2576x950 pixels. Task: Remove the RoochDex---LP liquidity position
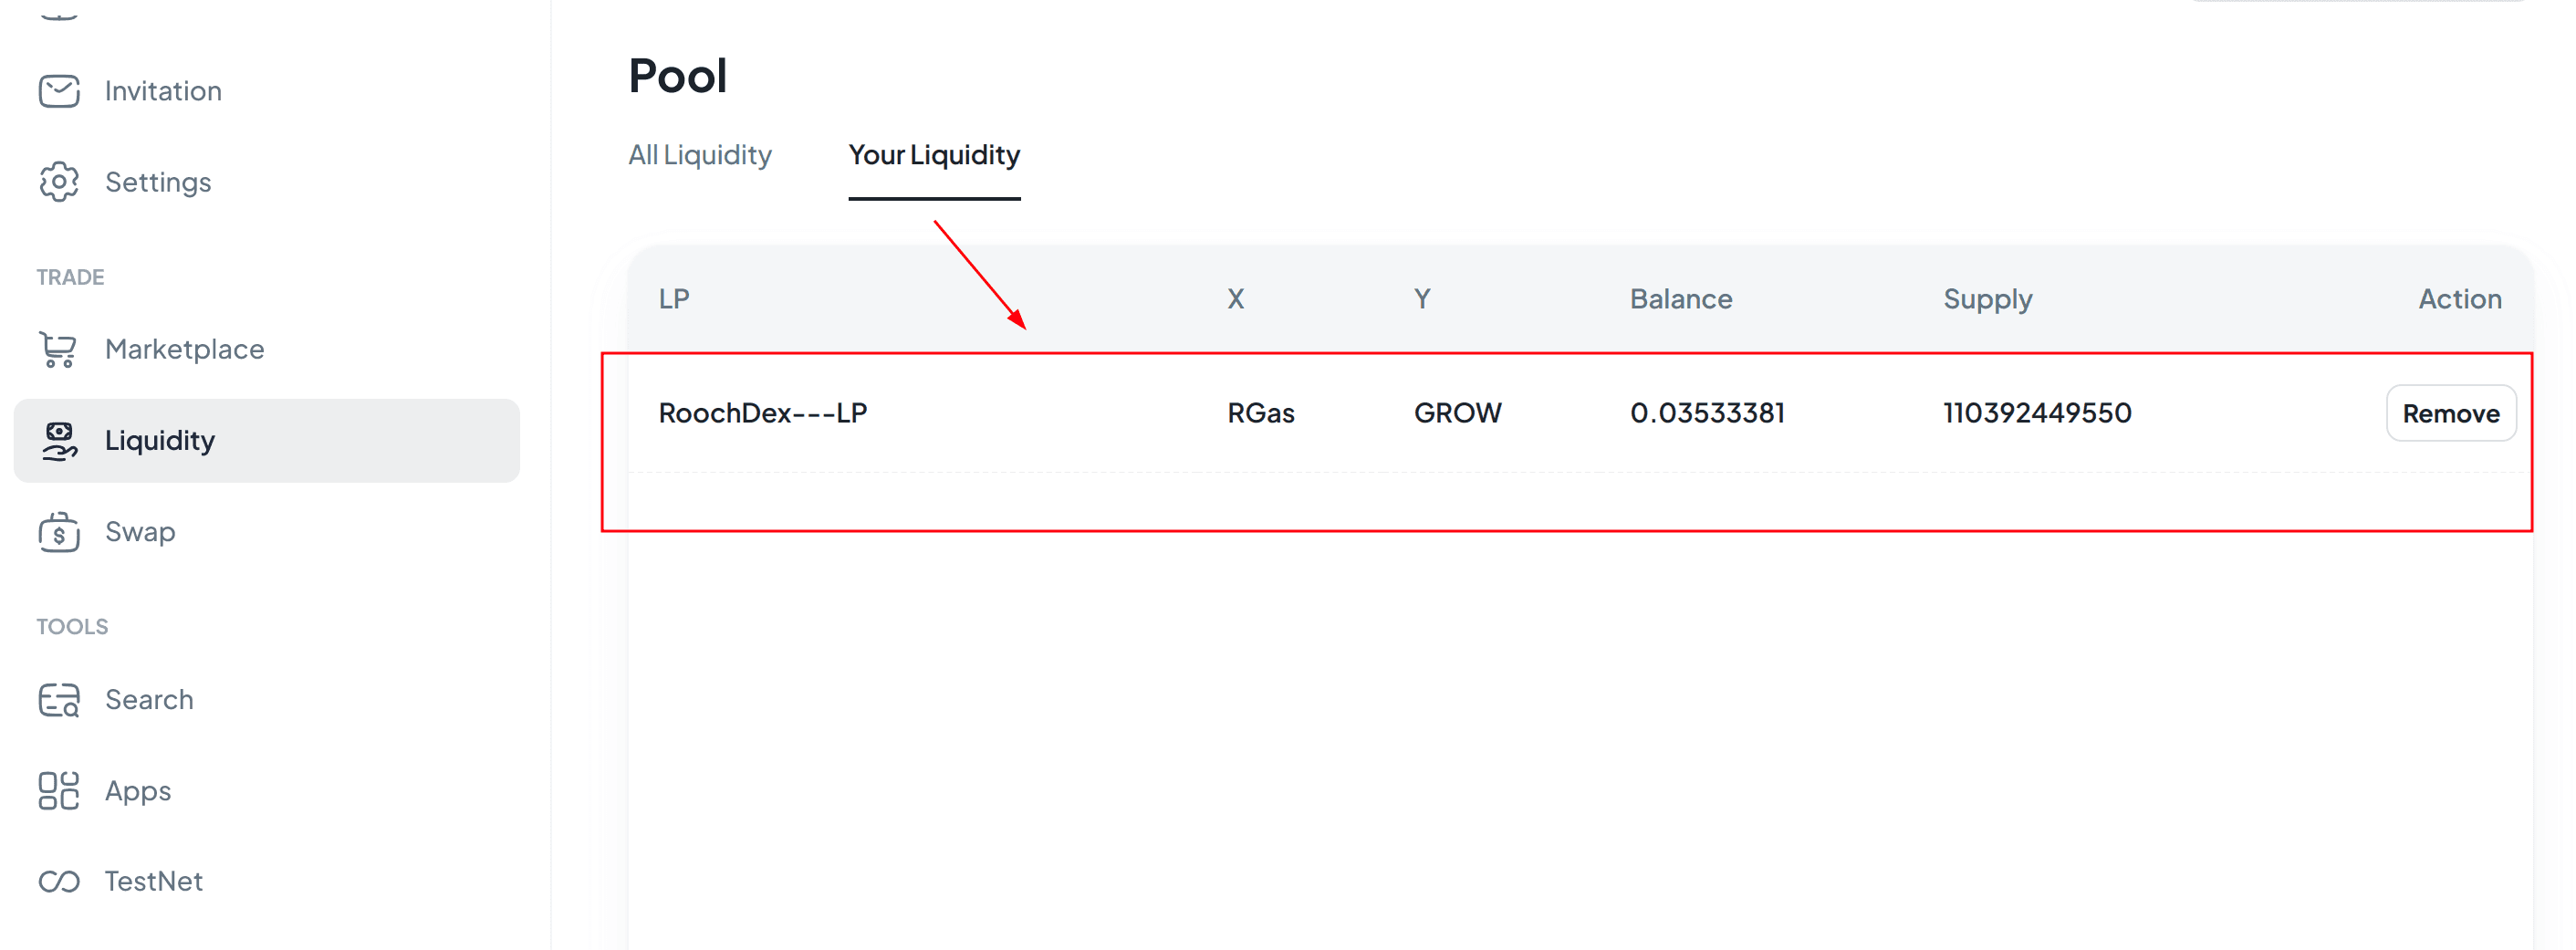click(x=2451, y=413)
